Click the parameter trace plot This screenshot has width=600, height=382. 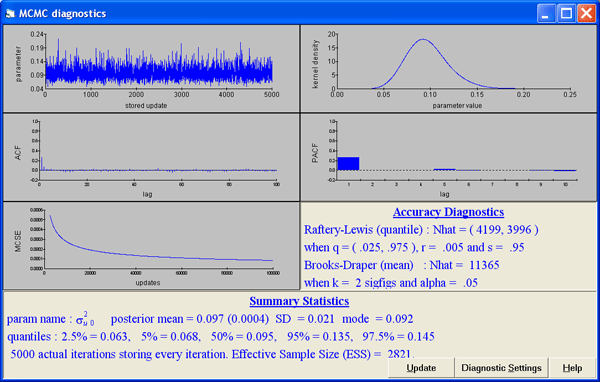[x=152, y=69]
